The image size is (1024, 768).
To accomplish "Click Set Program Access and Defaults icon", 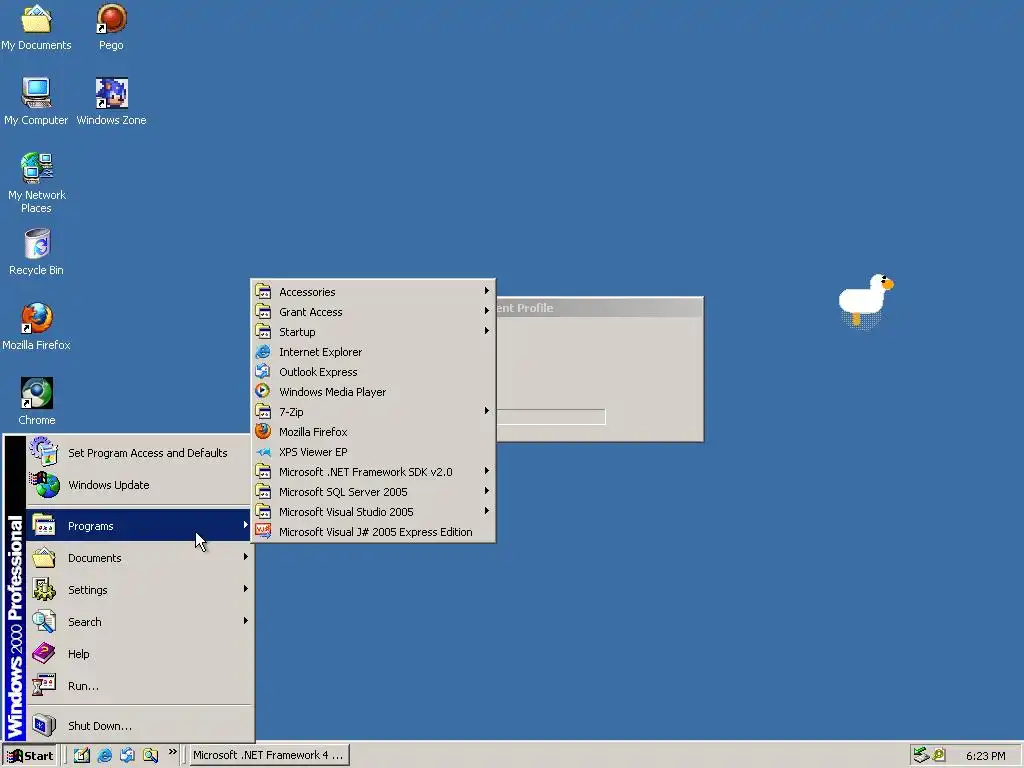I will (44, 452).
